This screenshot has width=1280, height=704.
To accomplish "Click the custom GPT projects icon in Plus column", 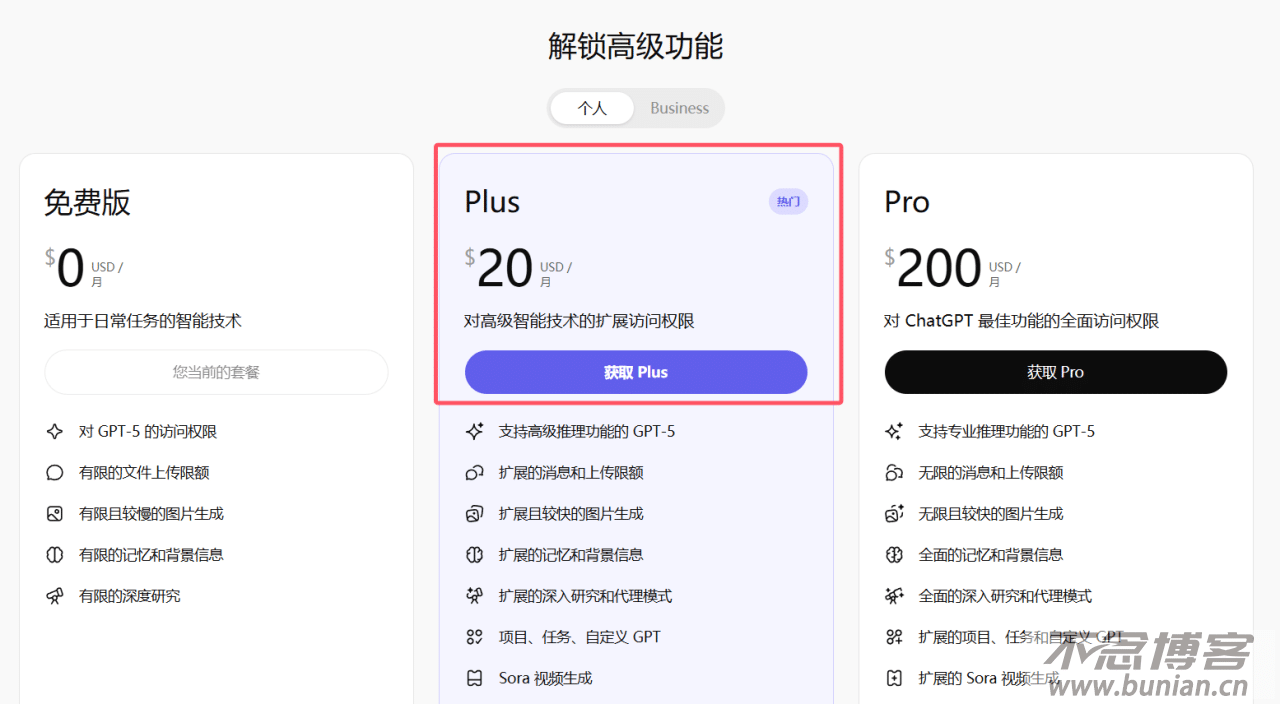I will pos(475,636).
